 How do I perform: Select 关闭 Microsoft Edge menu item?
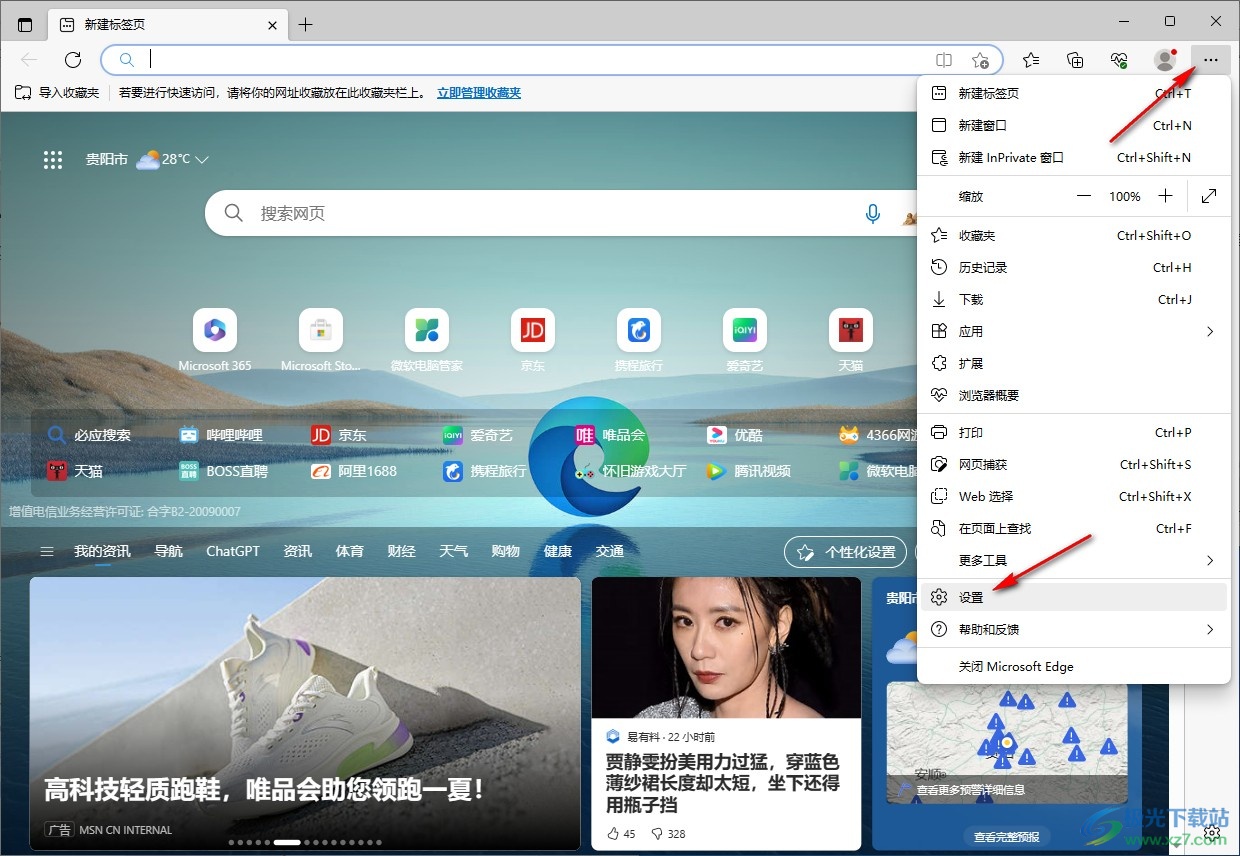click(1074, 666)
